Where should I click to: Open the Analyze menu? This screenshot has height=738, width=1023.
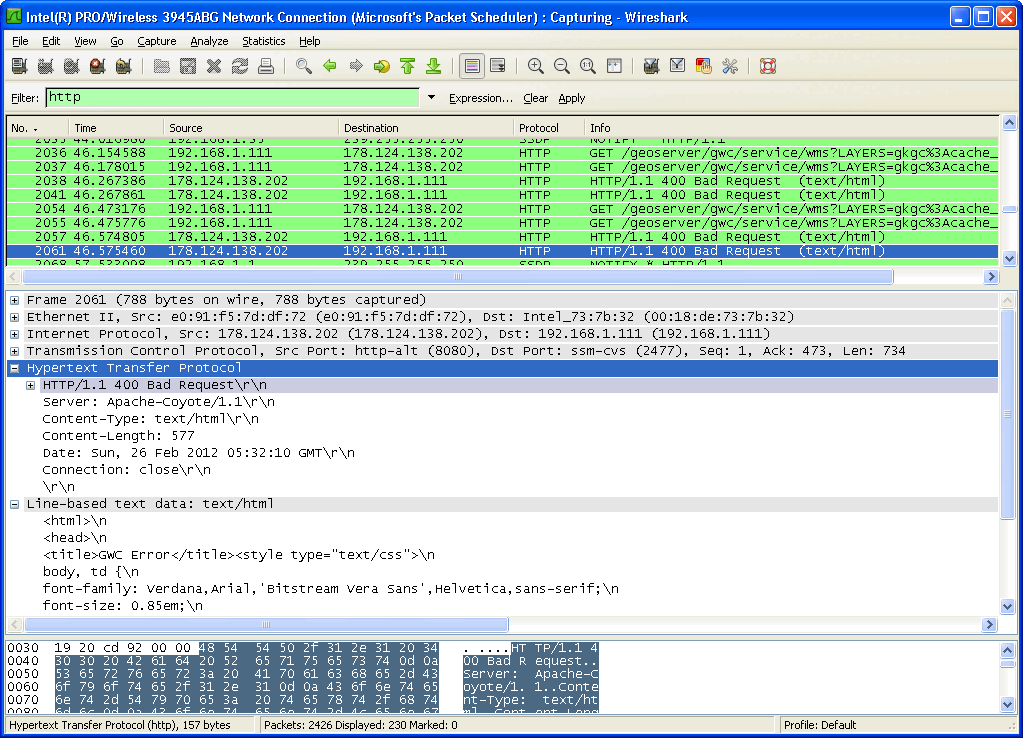click(x=209, y=41)
